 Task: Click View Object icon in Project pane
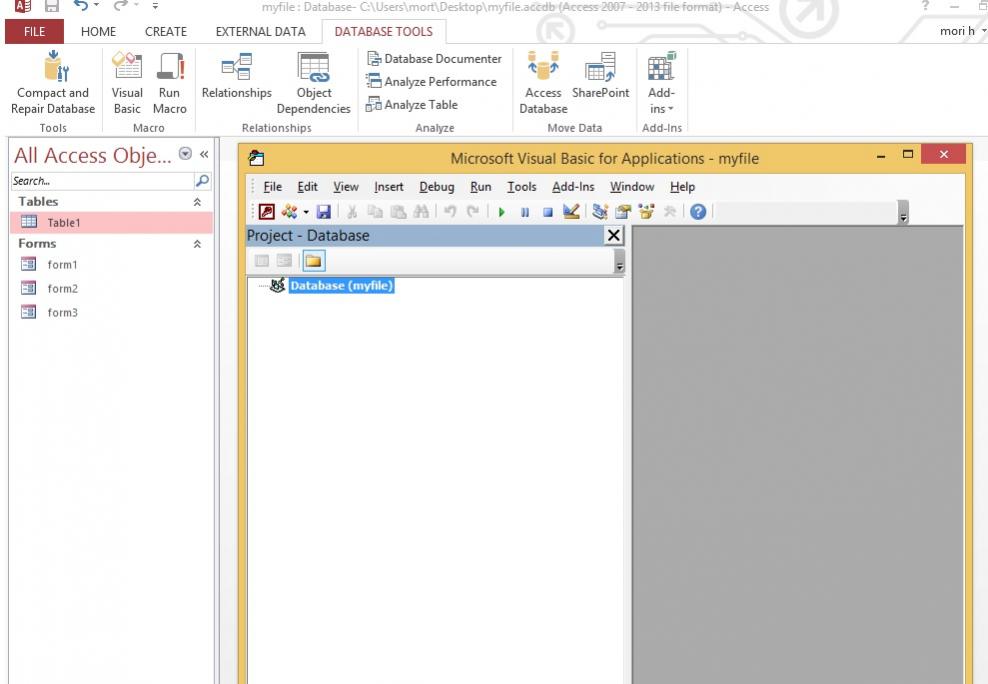(x=284, y=261)
